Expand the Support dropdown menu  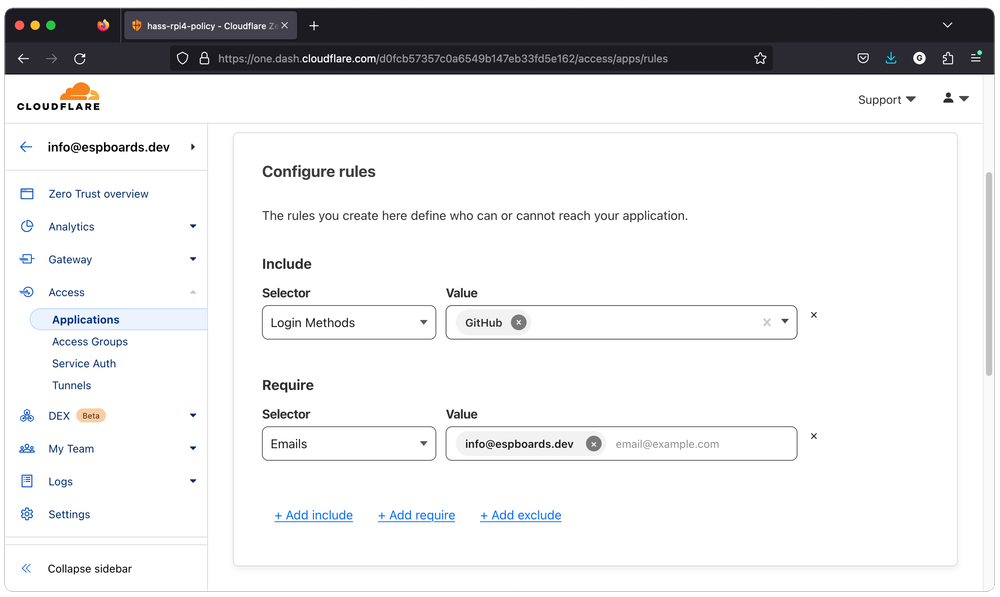886,100
